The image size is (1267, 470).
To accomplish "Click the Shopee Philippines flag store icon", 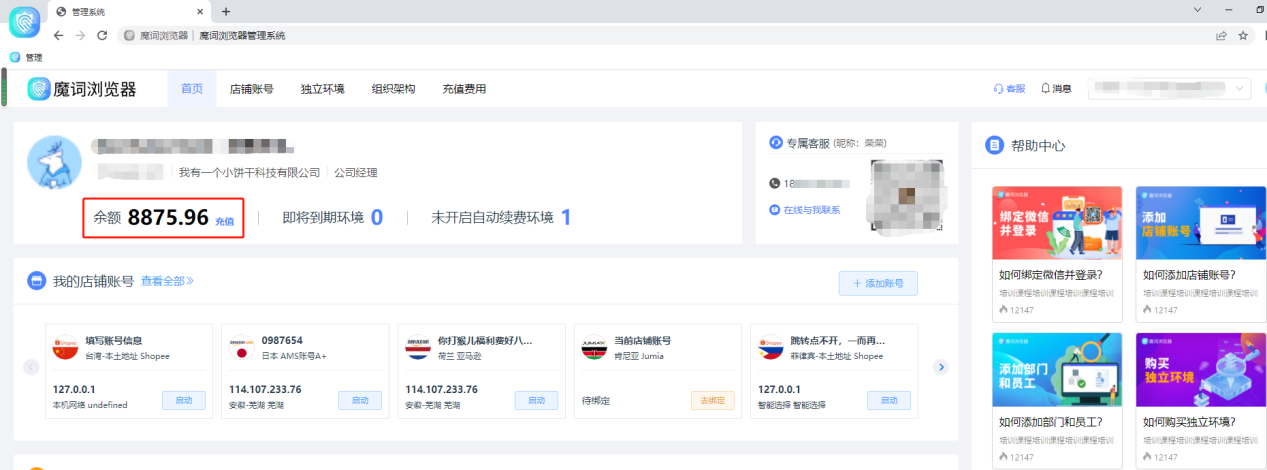I will pyautogui.click(x=770, y=347).
